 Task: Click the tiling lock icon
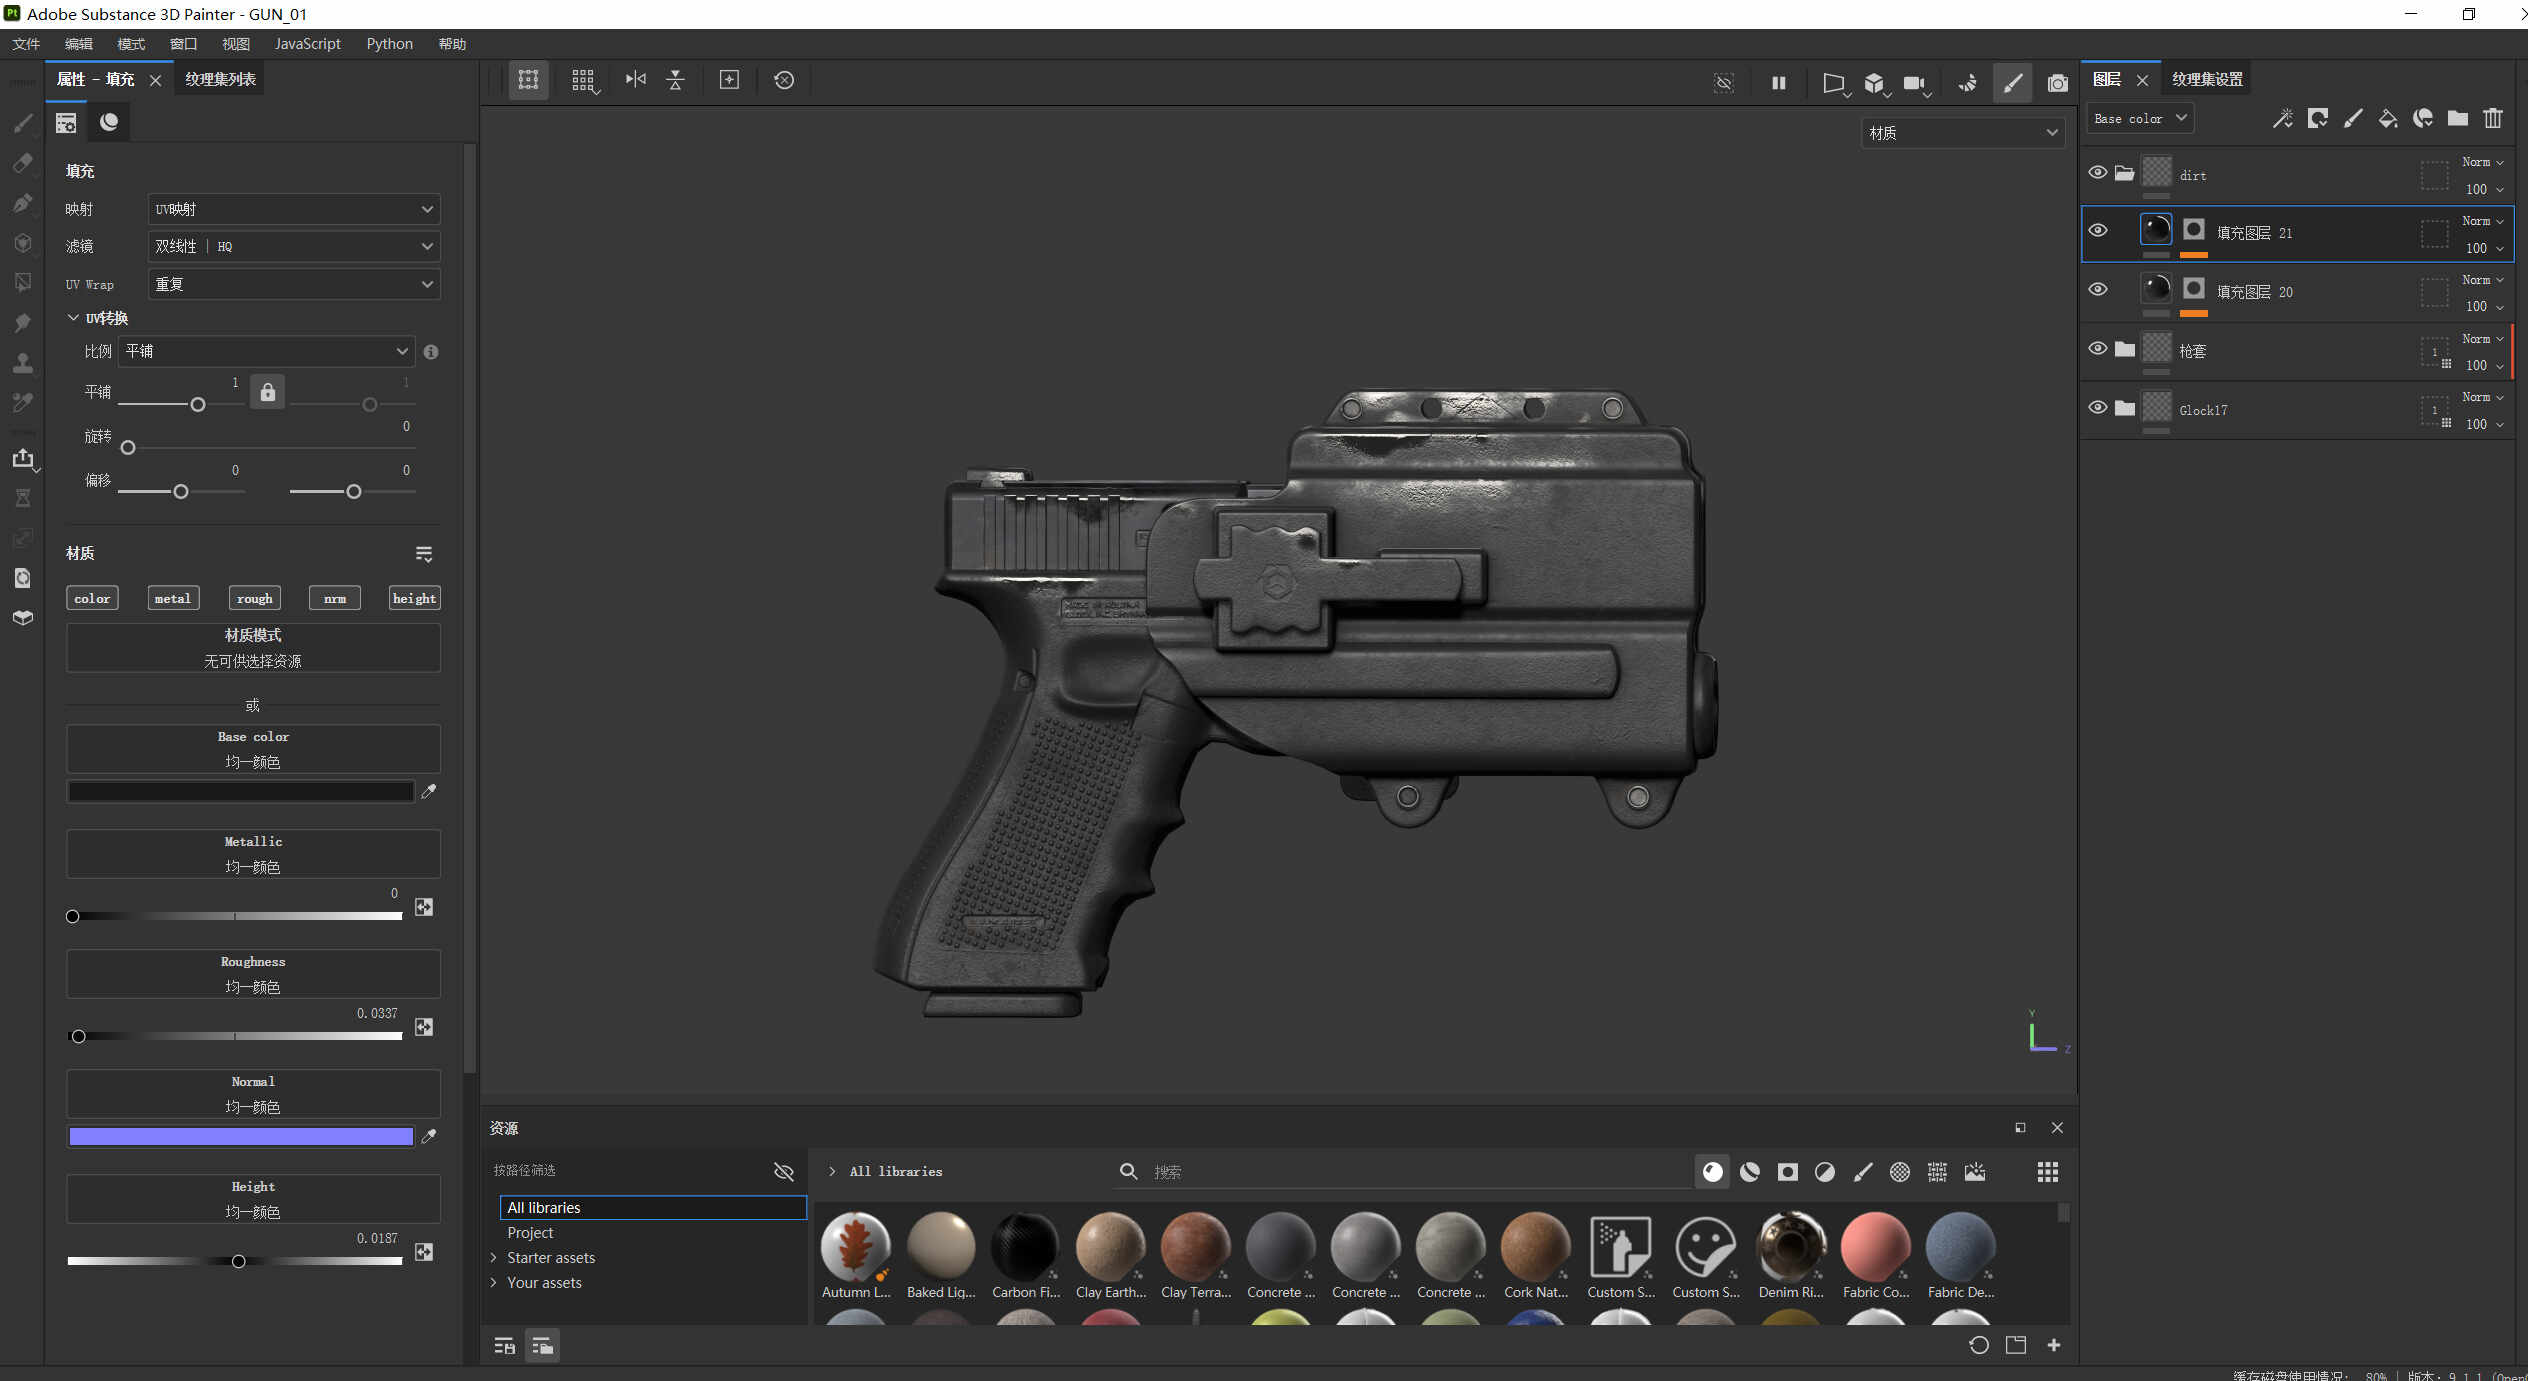(x=267, y=392)
